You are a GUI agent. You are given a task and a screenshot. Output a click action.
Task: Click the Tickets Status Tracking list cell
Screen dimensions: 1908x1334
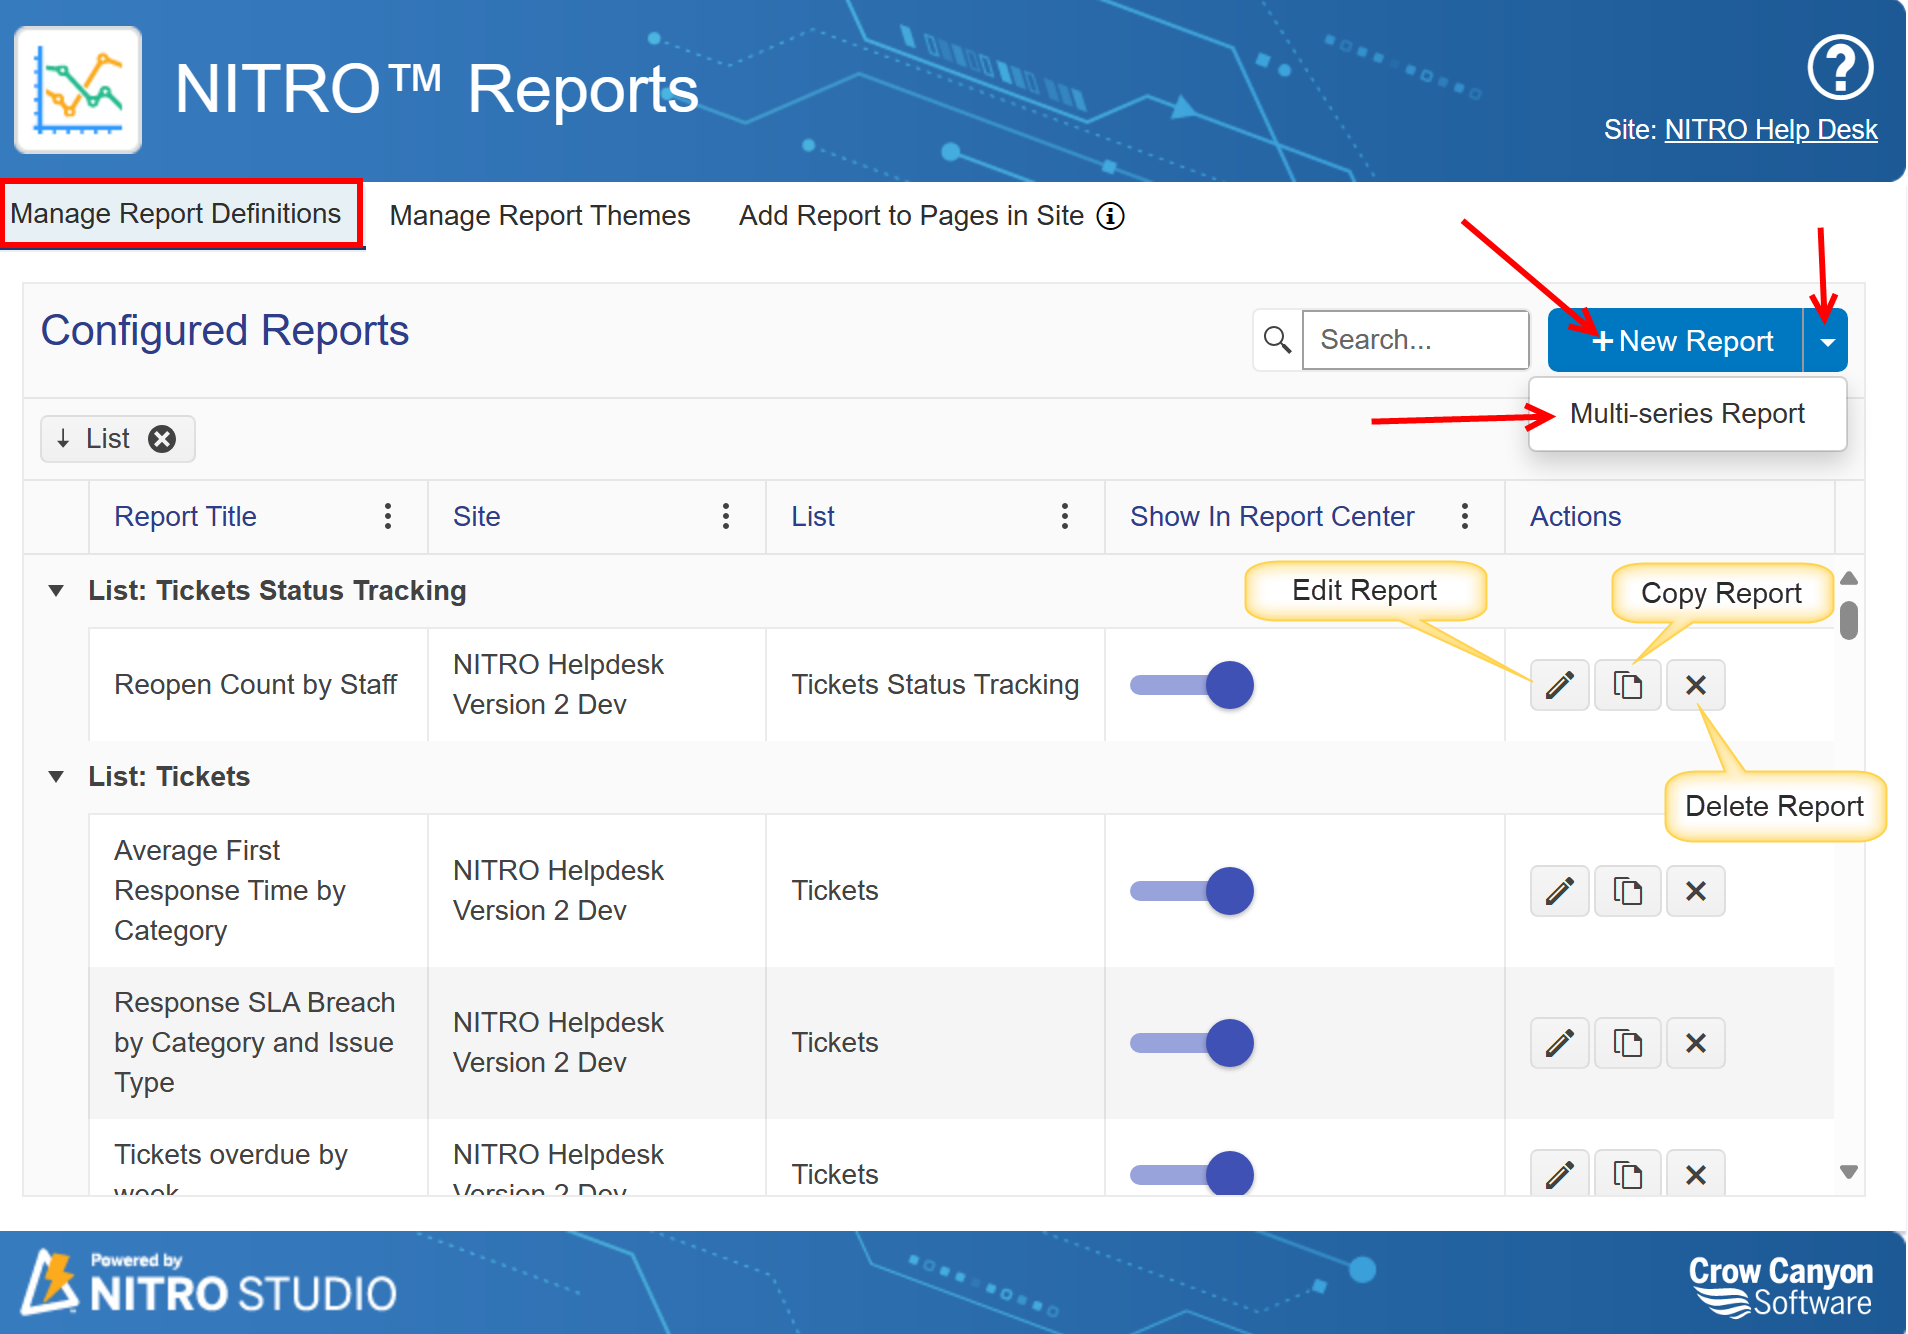coord(935,685)
